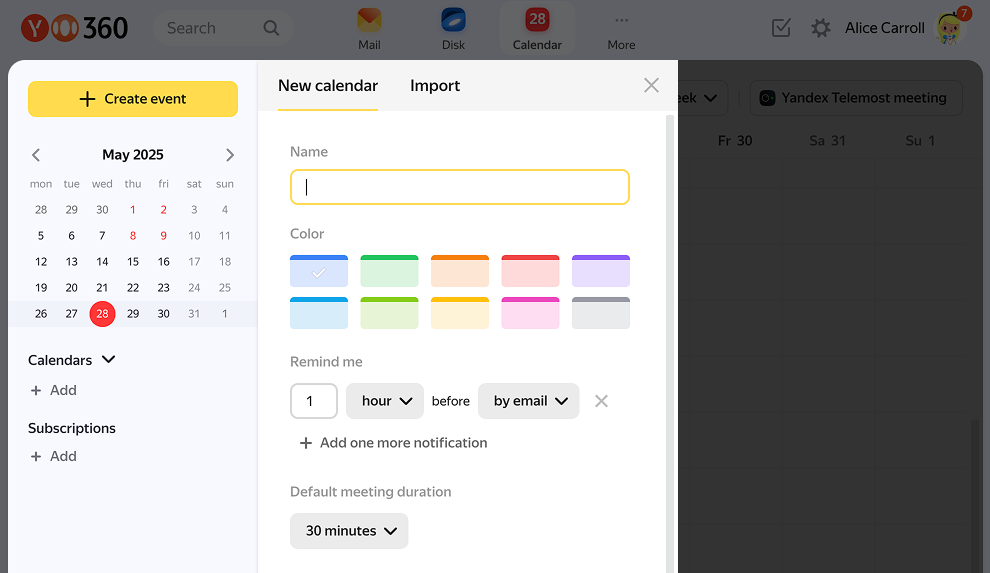This screenshot has width=990, height=573.
Task: Choose the purple calendar color
Action: (601, 271)
